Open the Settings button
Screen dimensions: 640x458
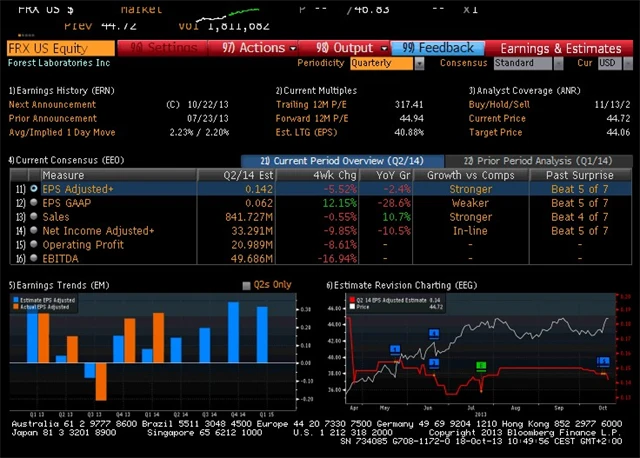click(163, 47)
